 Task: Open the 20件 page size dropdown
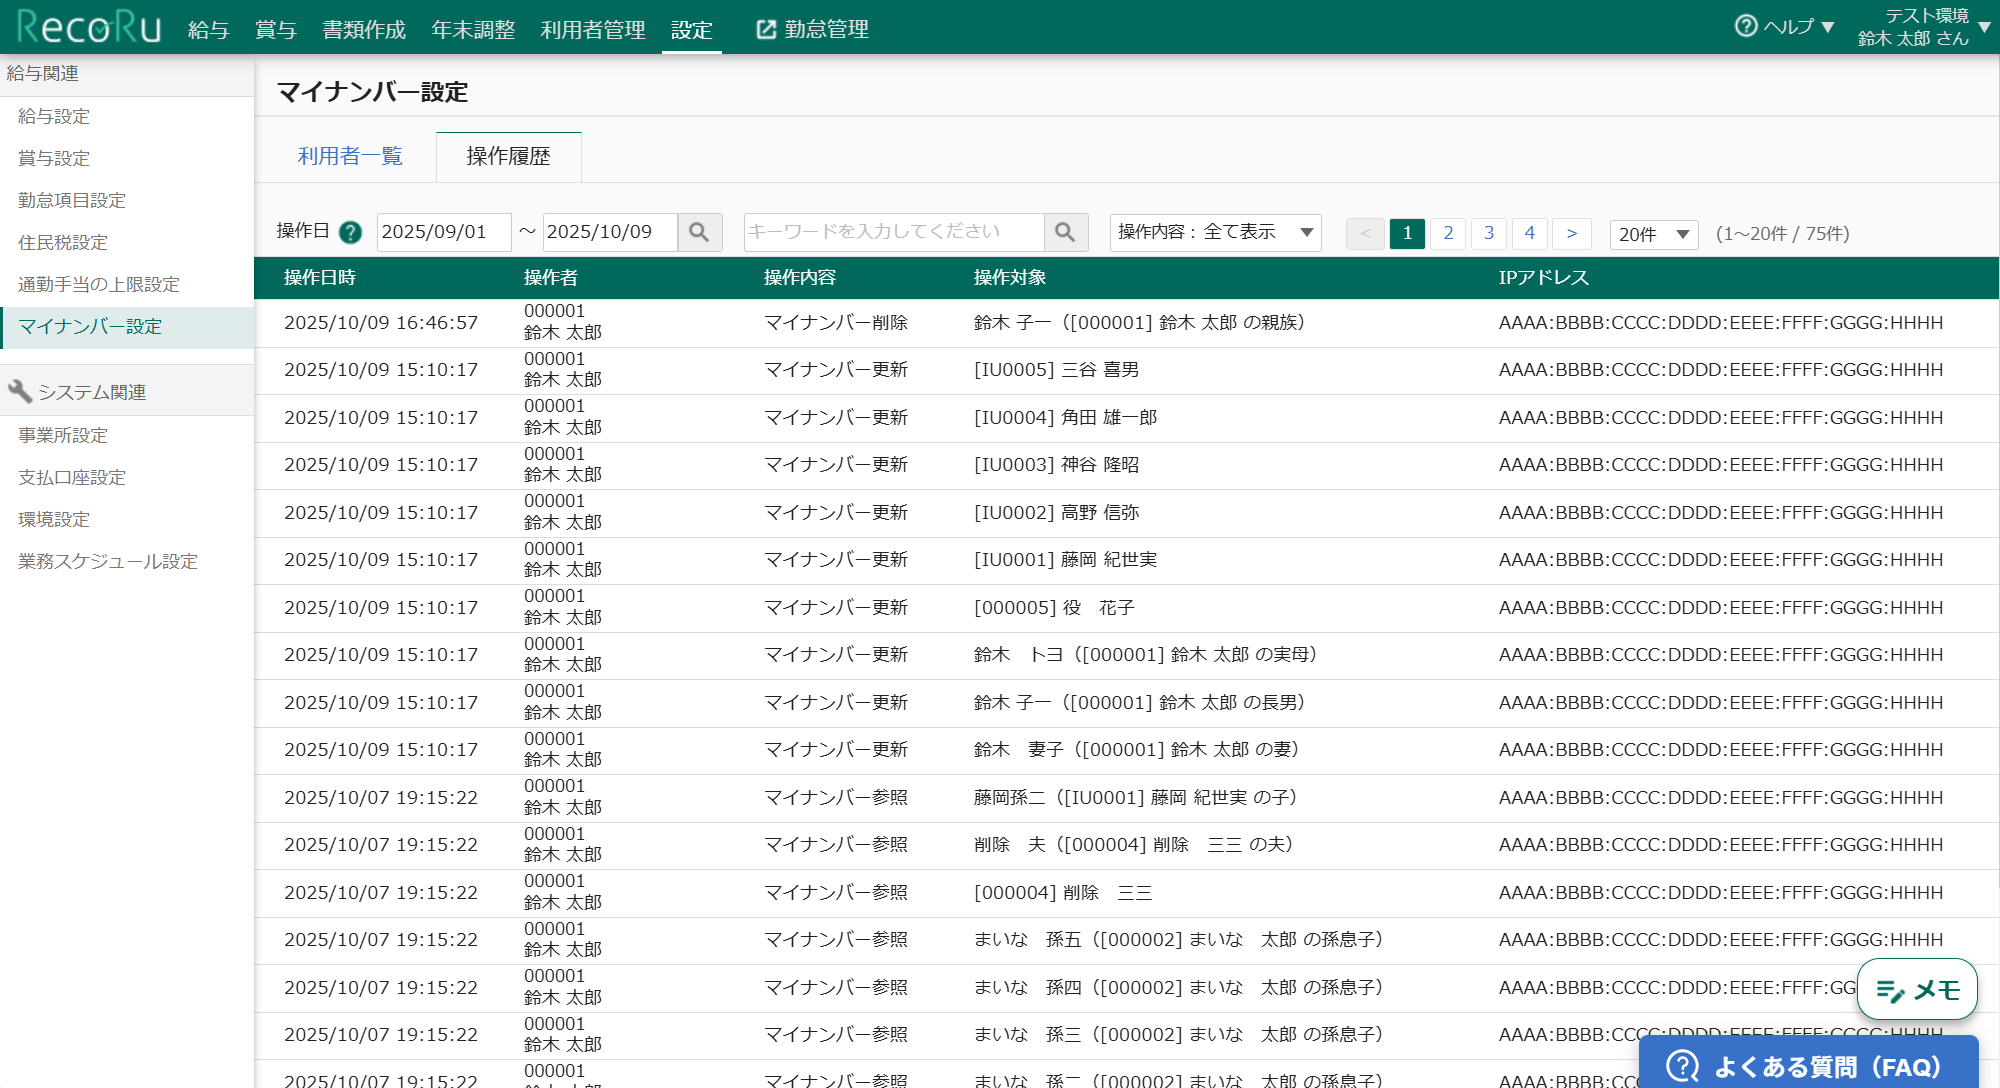point(1653,234)
